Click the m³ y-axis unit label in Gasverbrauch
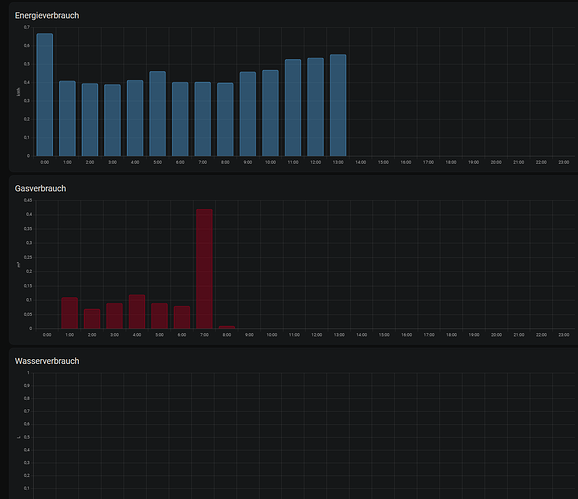This screenshot has height=499, width=578. point(18,265)
